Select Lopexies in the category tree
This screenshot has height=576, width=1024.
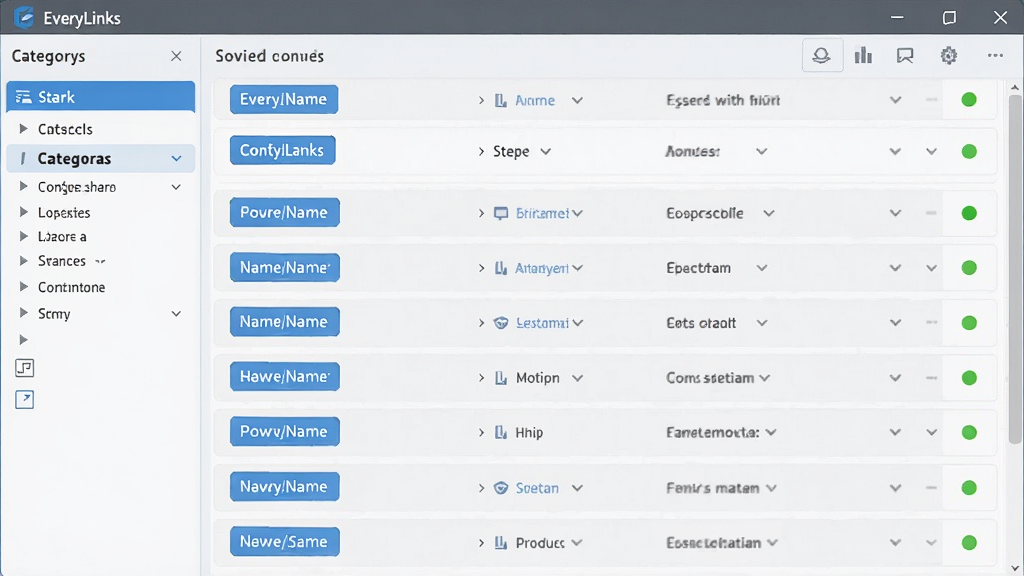tap(64, 213)
